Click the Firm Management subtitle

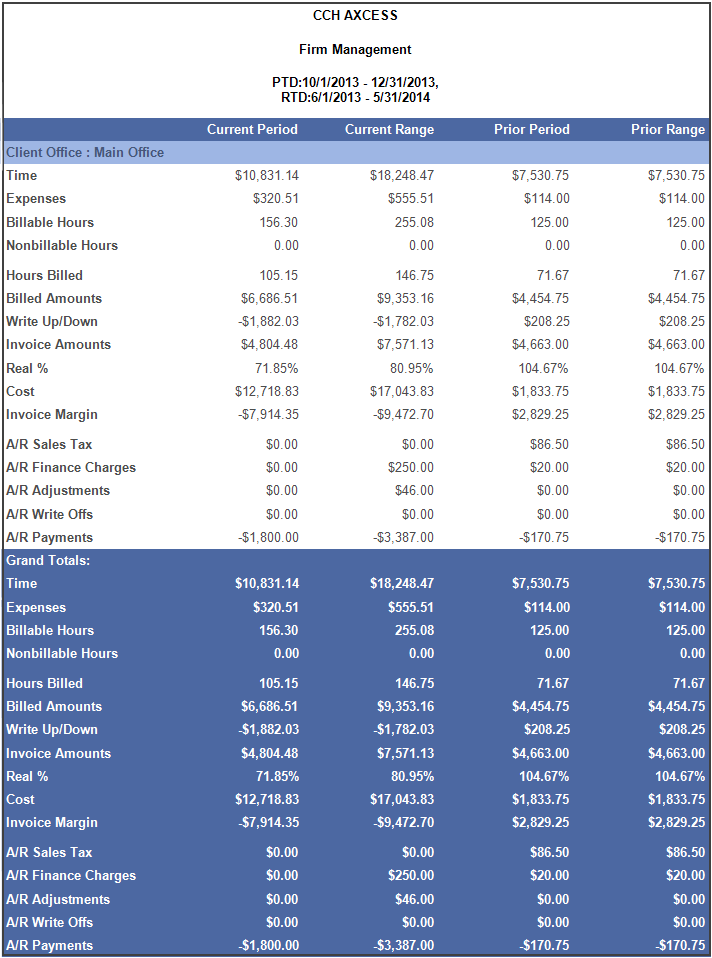tap(355, 49)
